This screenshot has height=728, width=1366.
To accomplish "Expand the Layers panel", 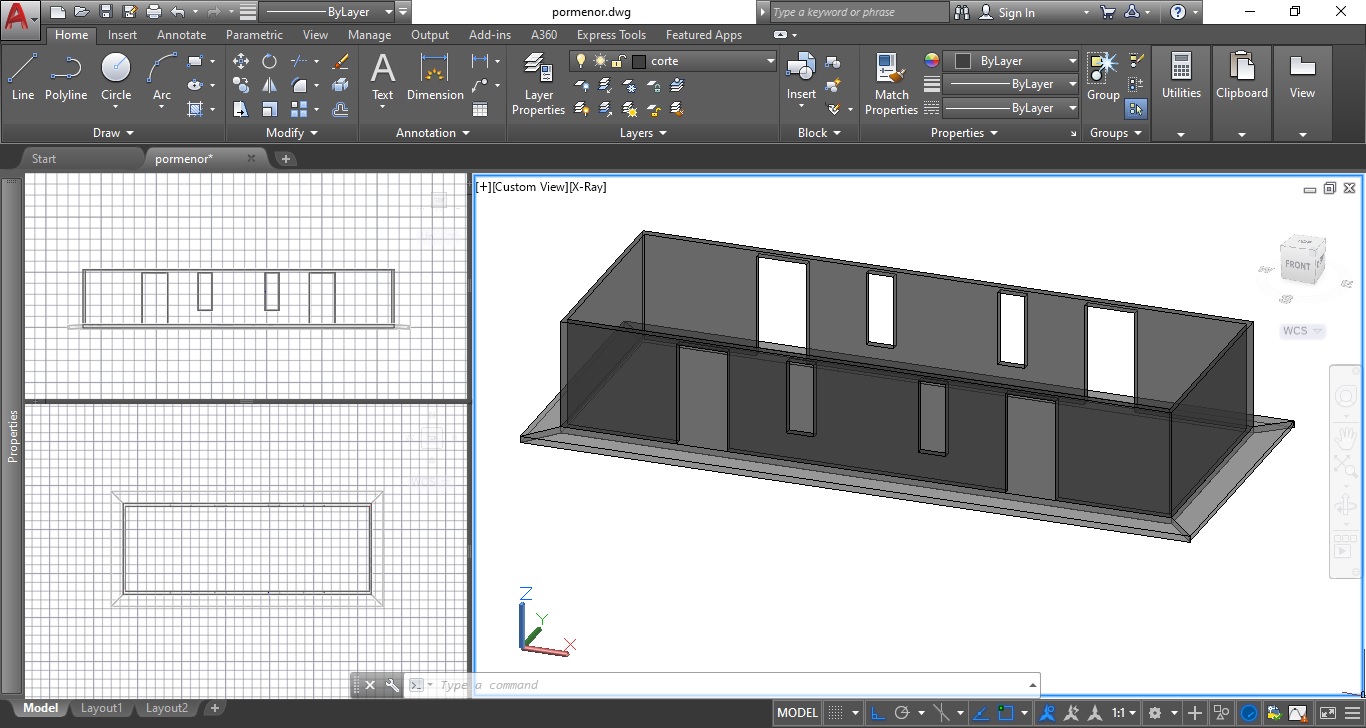I will pos(643,132).
